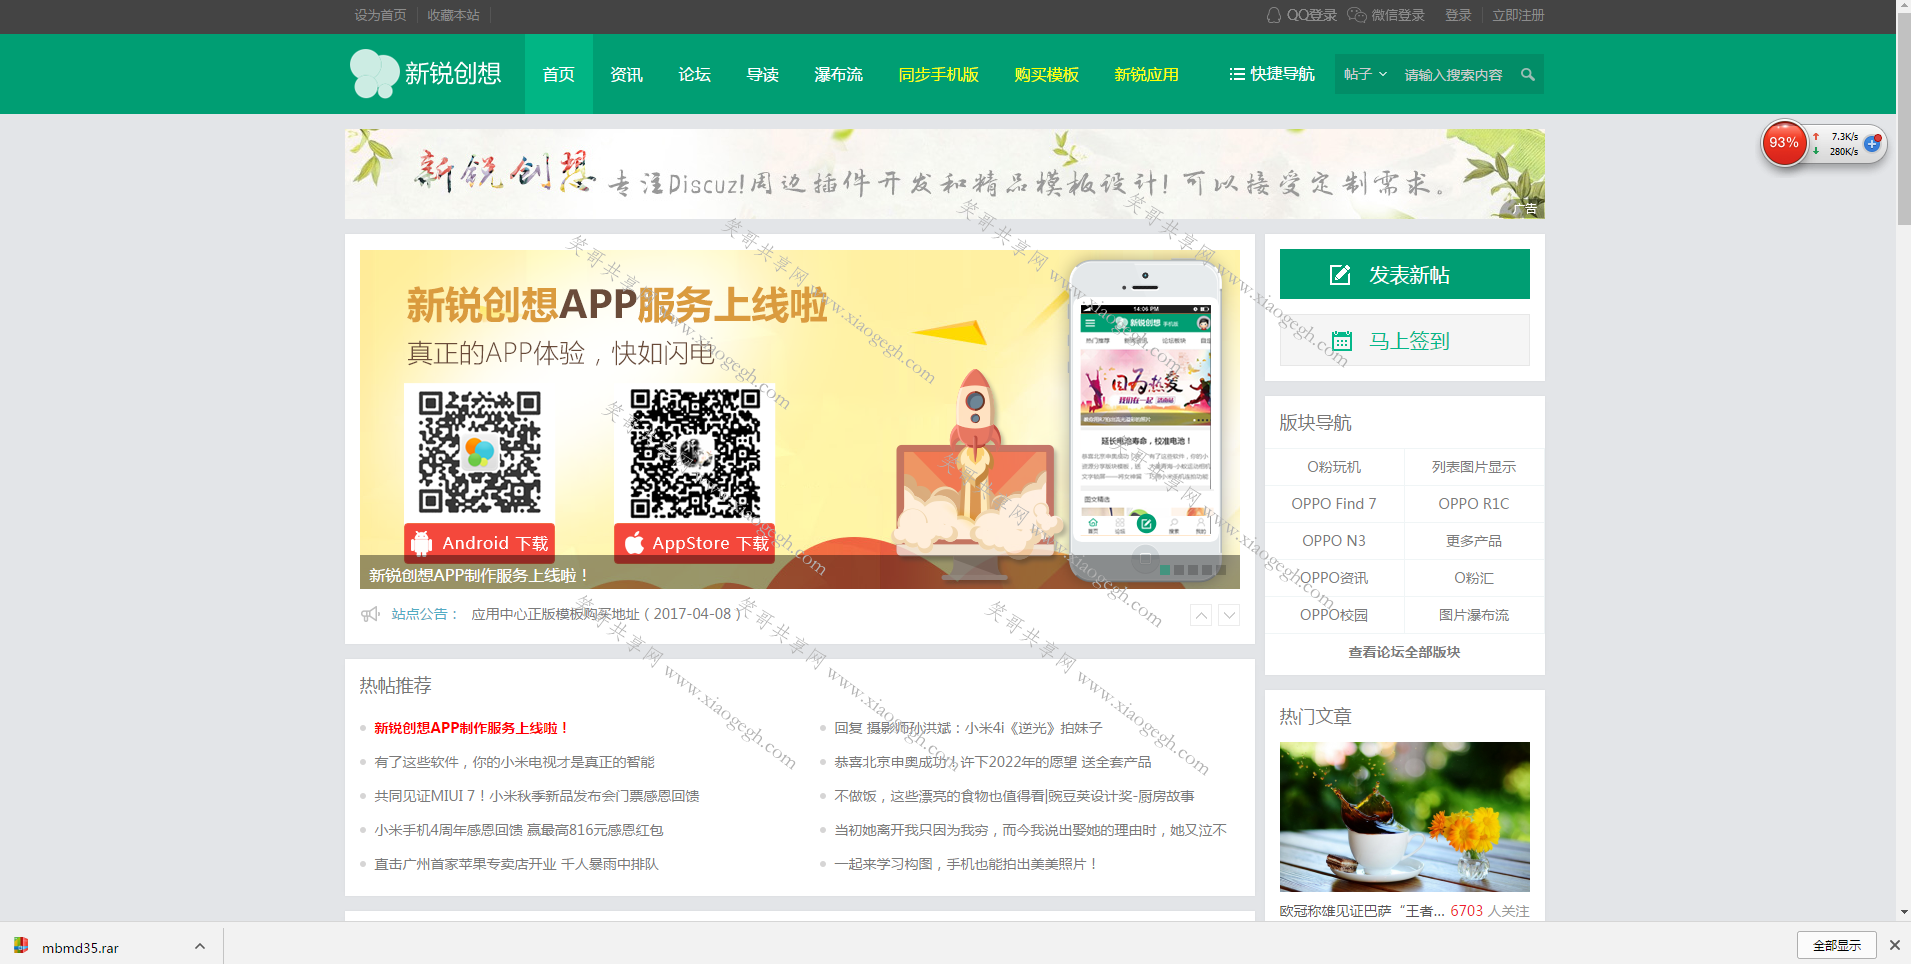Open 欧冠称雄见证巴萨 article link
1911x964 pixels.
coord(1362,911)
